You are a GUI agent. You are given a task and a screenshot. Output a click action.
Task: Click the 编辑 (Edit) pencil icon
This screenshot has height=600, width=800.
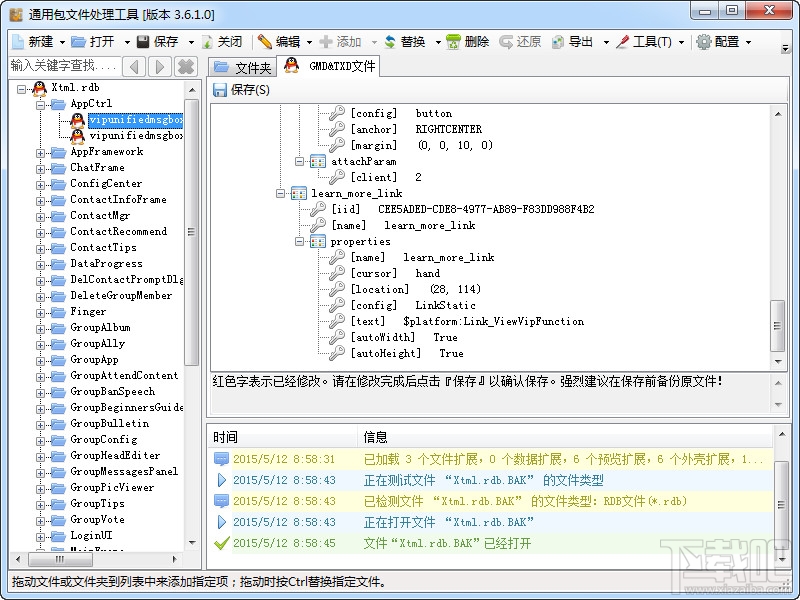265,42
